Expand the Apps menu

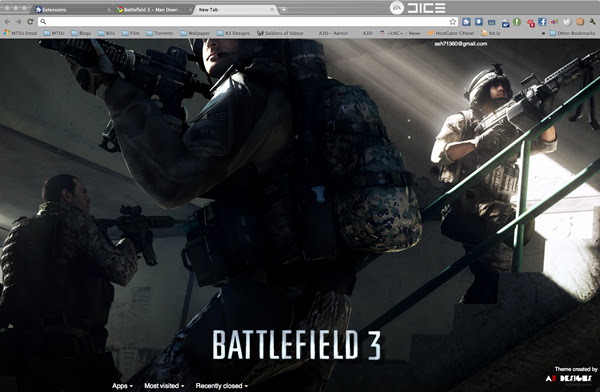122,386
